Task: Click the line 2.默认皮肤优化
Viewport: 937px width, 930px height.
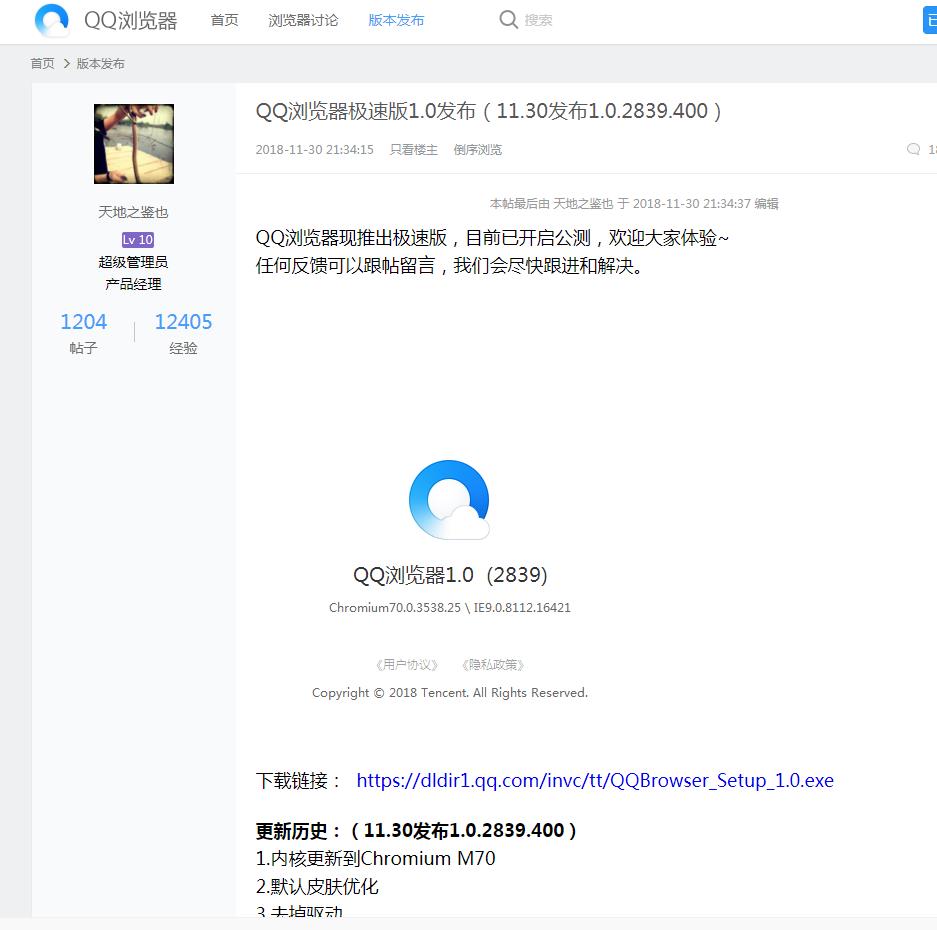Action: point(317,887)
